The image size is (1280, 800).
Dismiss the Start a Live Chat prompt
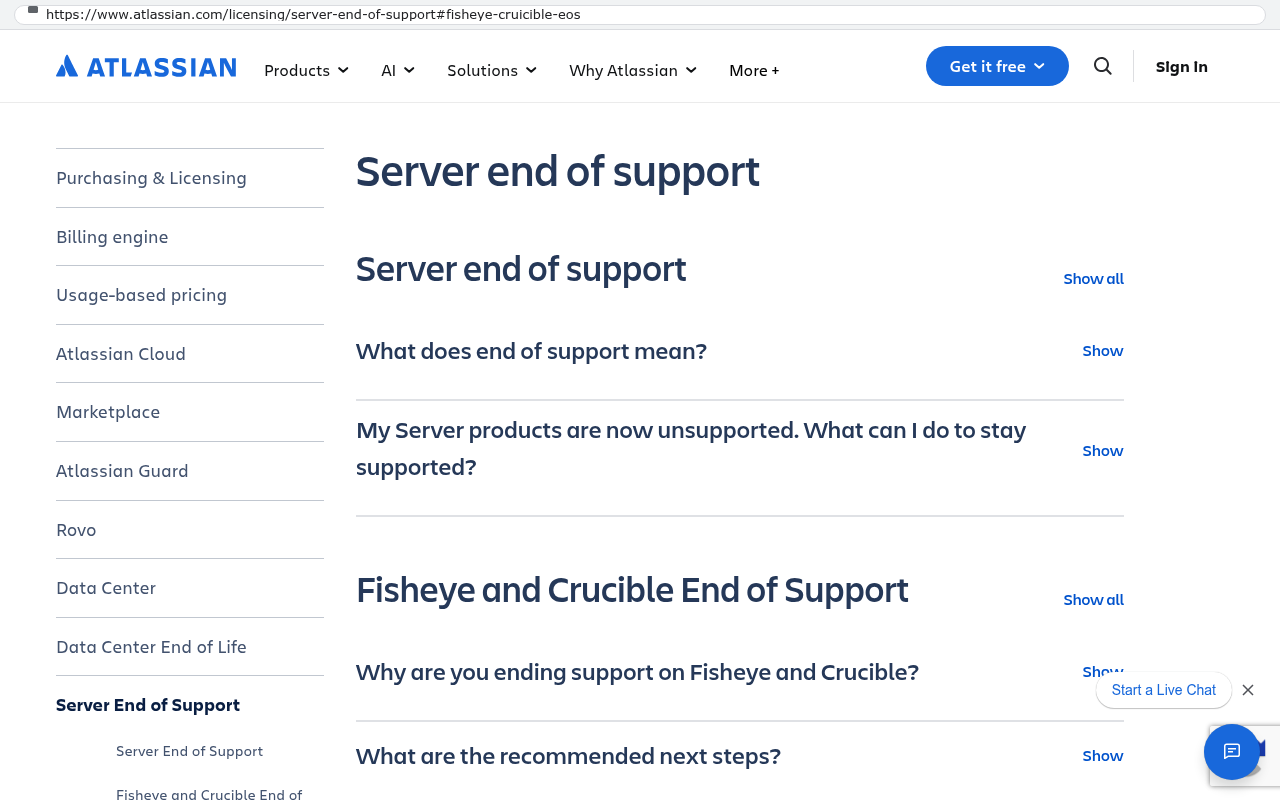1247,690
